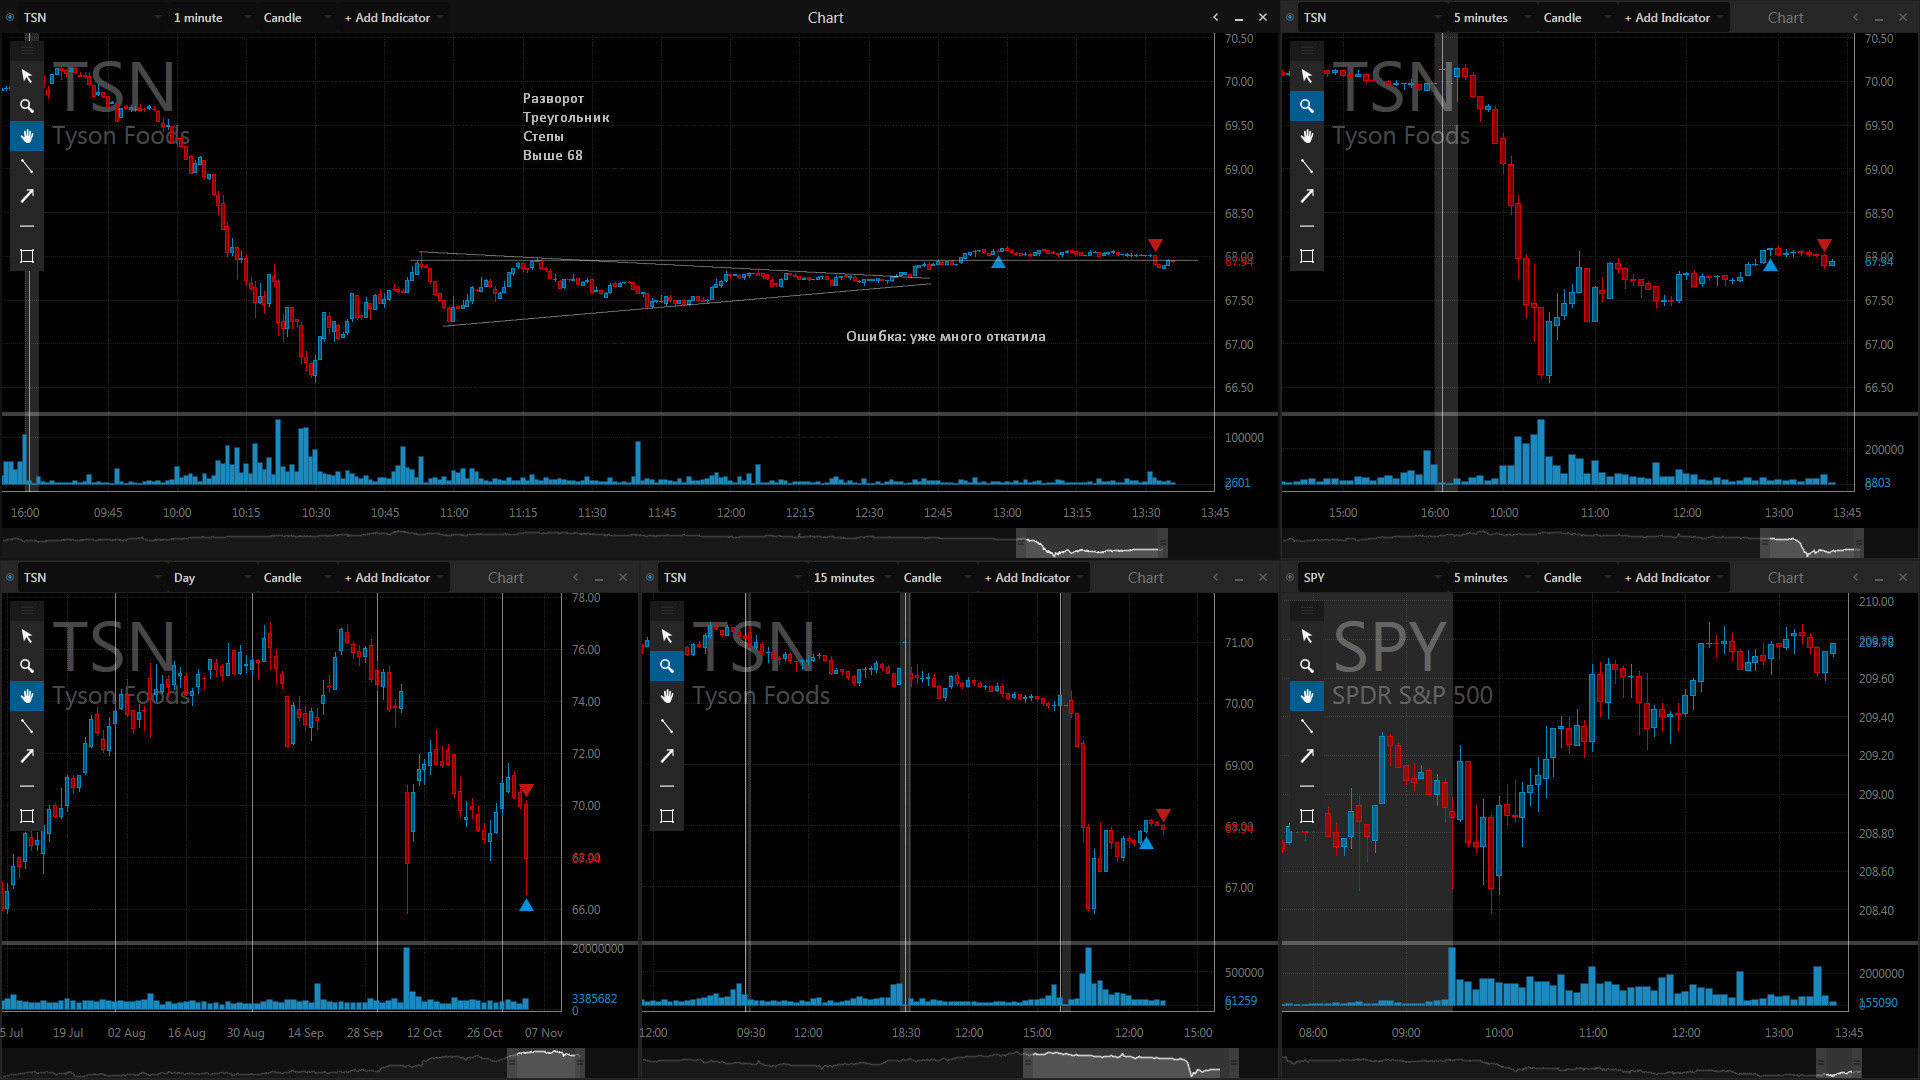Click the navigator range slider under 1 minute chart

(x=1092, y=544)
